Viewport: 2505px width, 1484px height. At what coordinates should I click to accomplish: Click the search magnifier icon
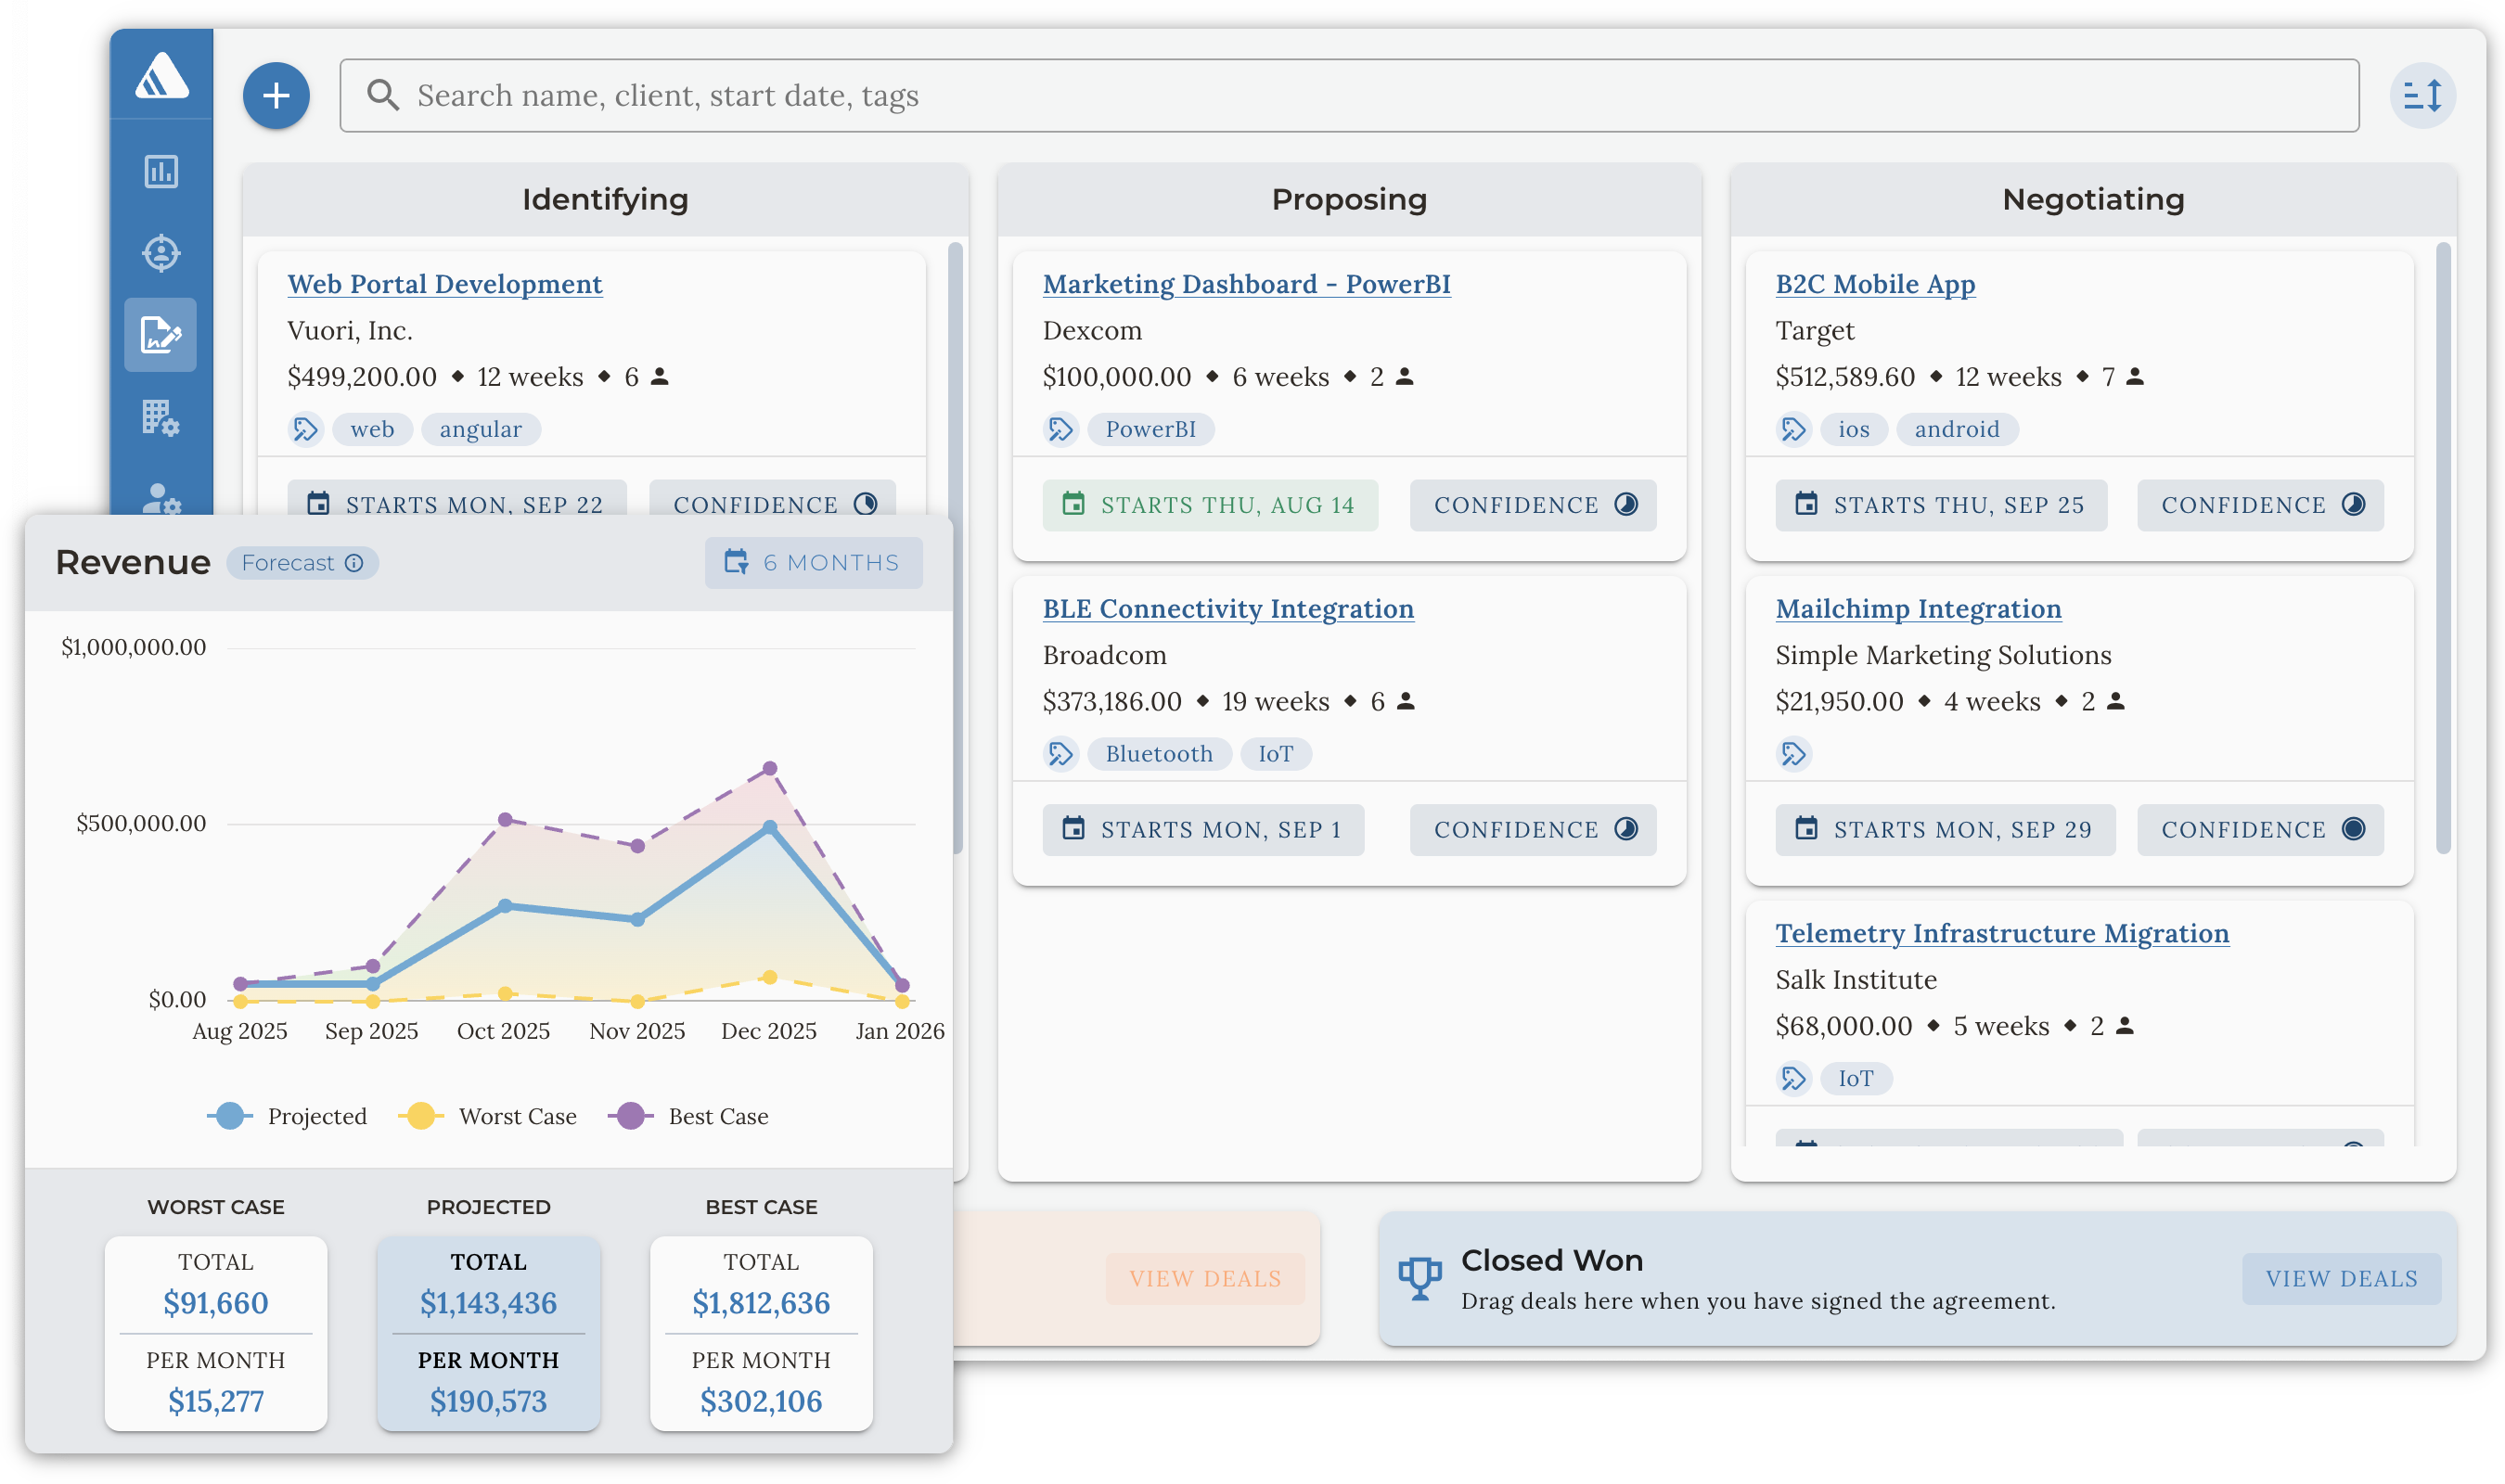coord(382,95)
